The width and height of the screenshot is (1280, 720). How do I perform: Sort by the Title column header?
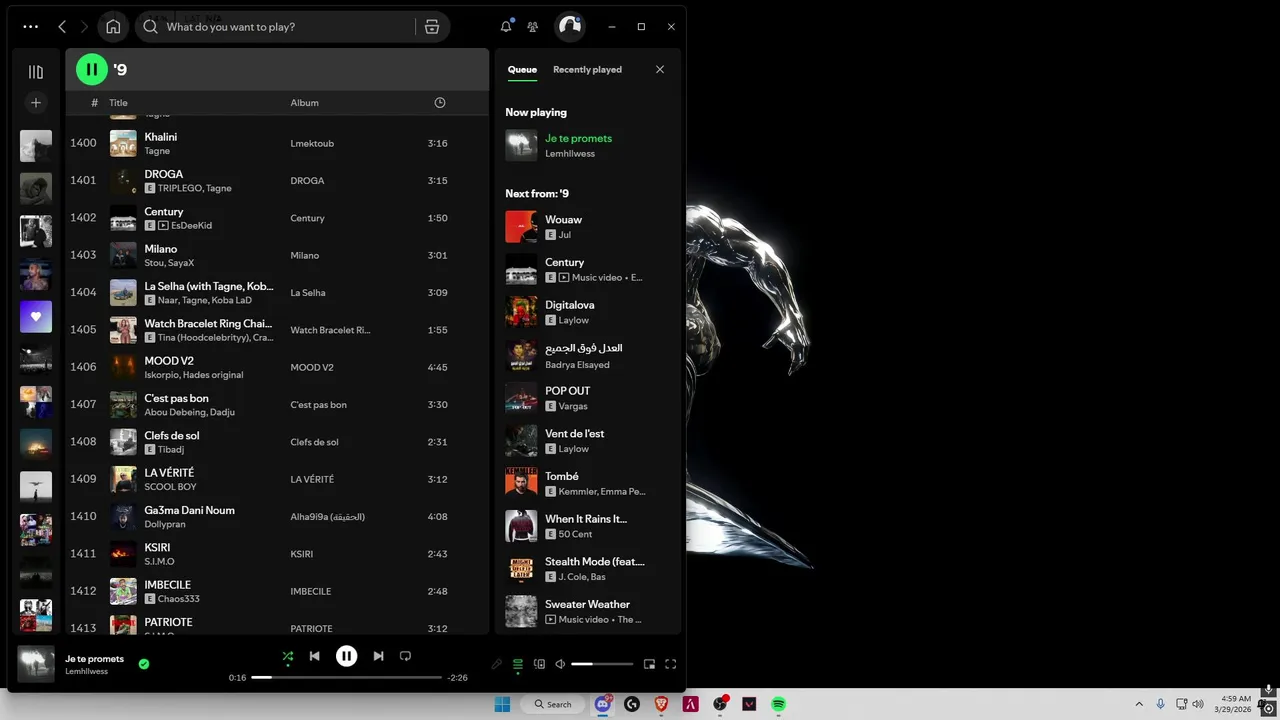tap(118, 103)
